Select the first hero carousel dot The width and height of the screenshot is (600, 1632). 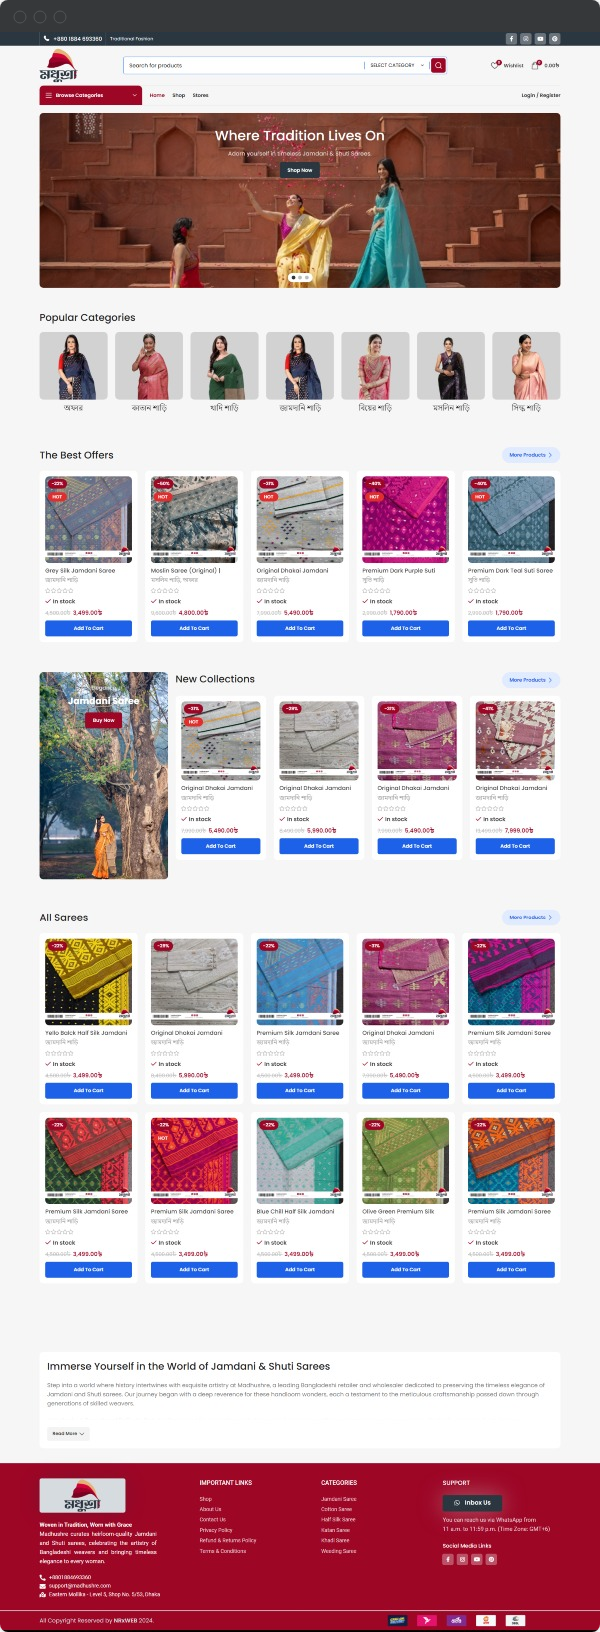click(293, 277)
